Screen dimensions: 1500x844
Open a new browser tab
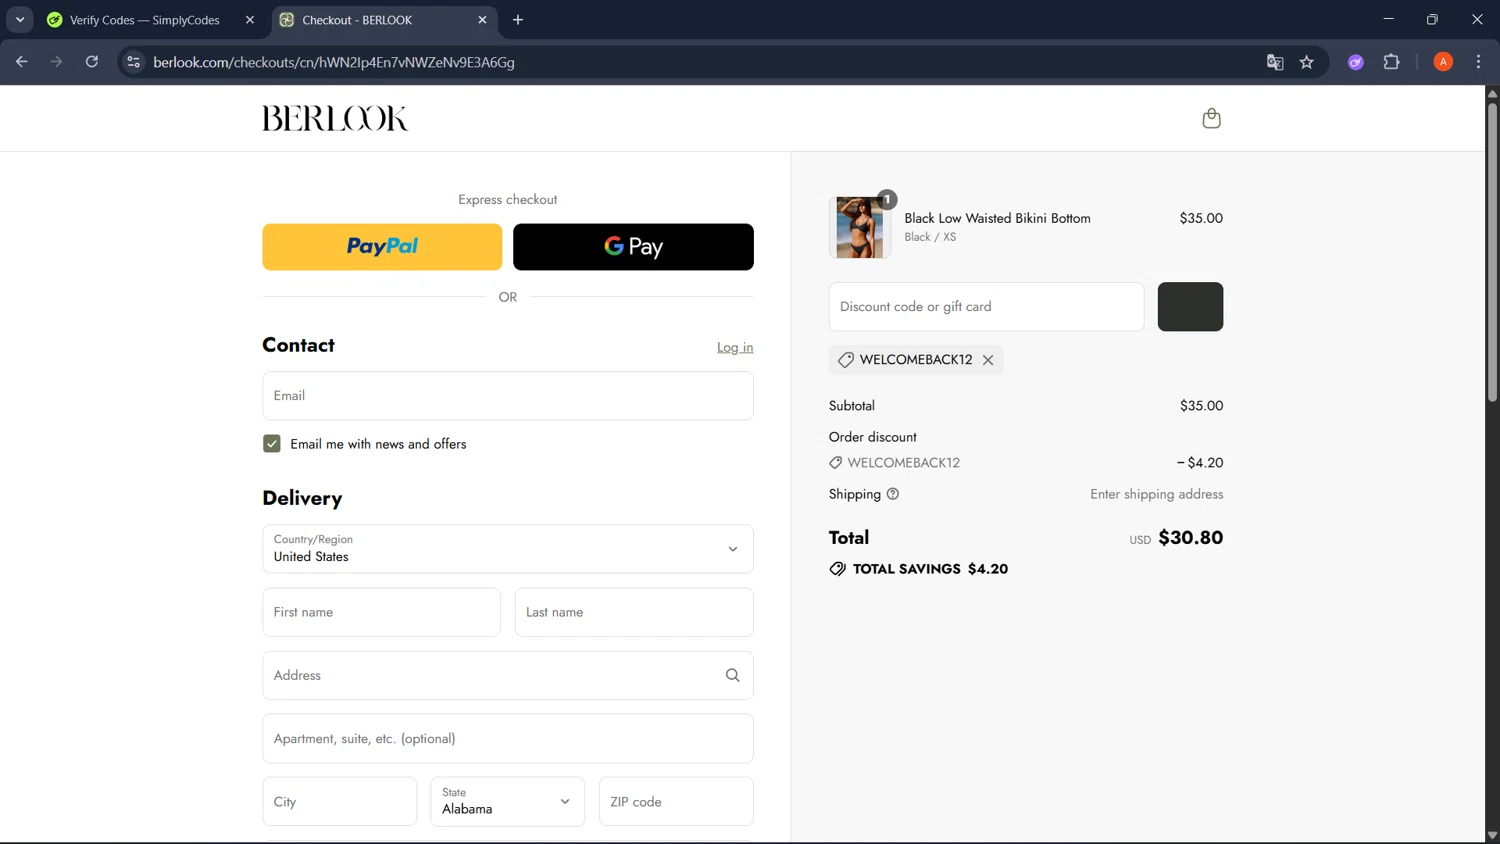(518, 20)
